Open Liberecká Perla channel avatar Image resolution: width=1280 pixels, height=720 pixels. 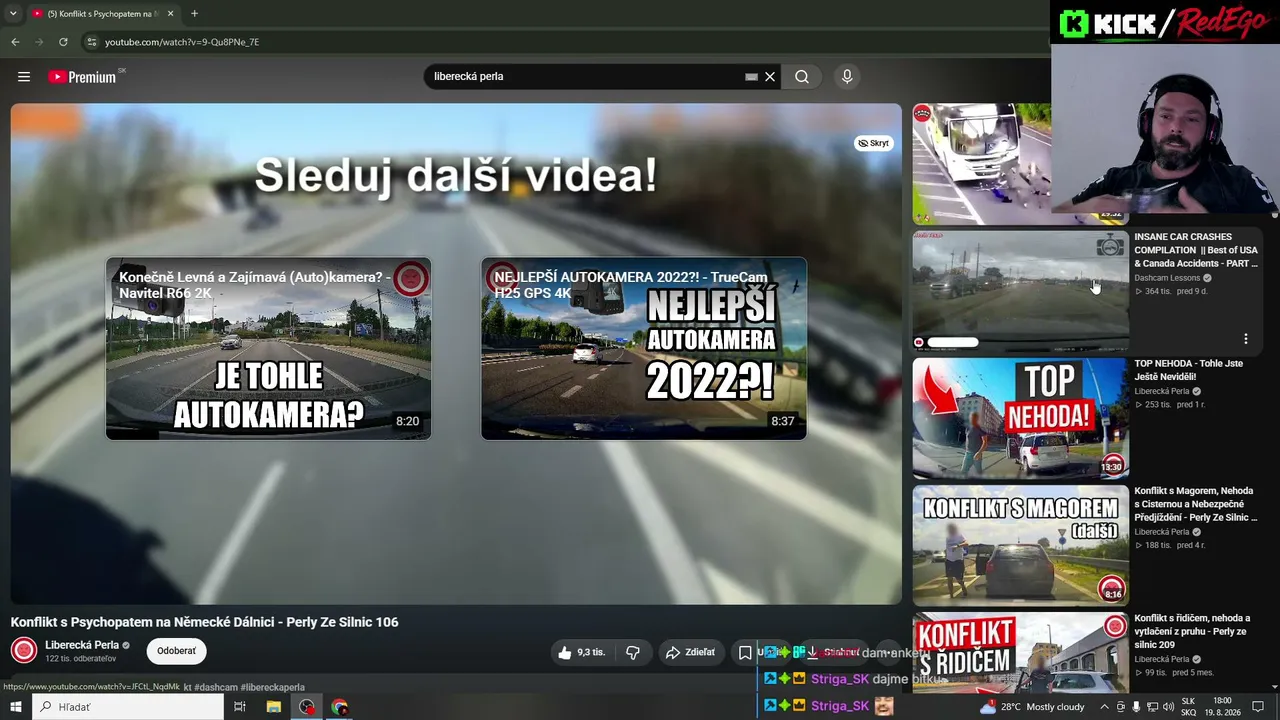coord(24,651)
